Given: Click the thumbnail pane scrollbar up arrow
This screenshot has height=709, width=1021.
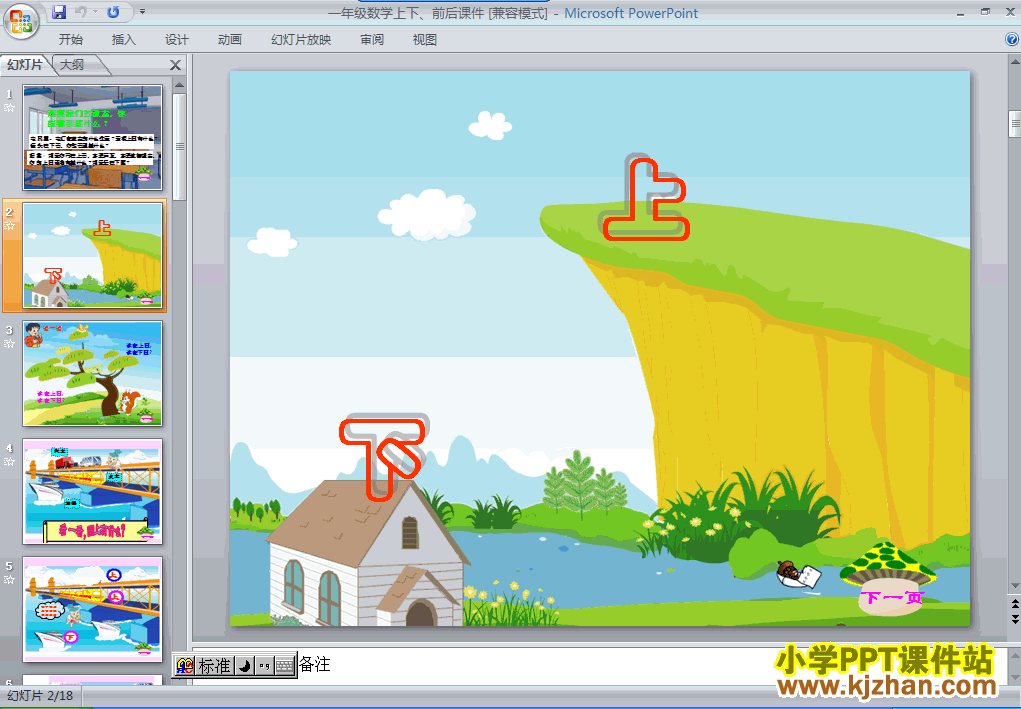Looking at the screenshot, I should click(x=180, y=85).
